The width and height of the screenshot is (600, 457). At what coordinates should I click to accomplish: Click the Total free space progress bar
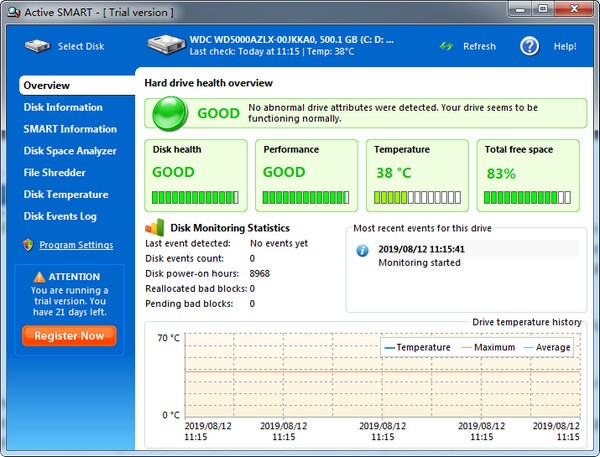tap(527, 197)
